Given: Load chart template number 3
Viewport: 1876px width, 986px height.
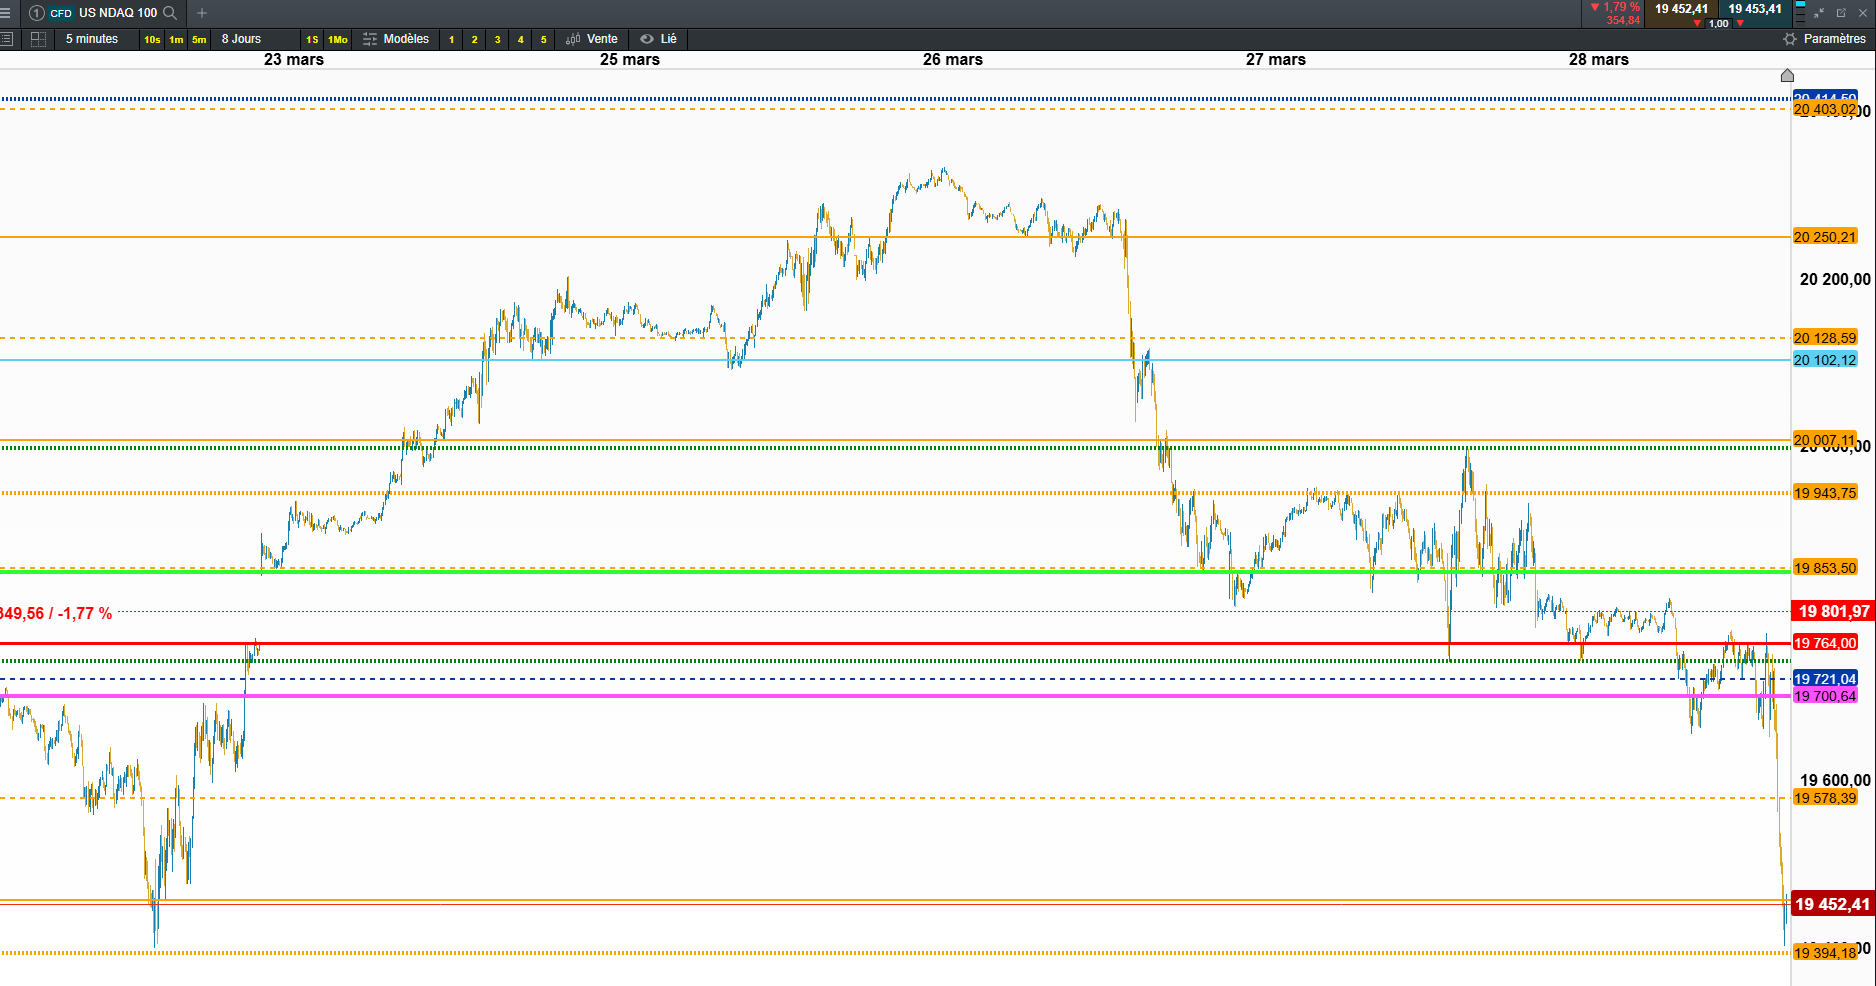Looking at the screenshot, I should (x=497, y=39).
